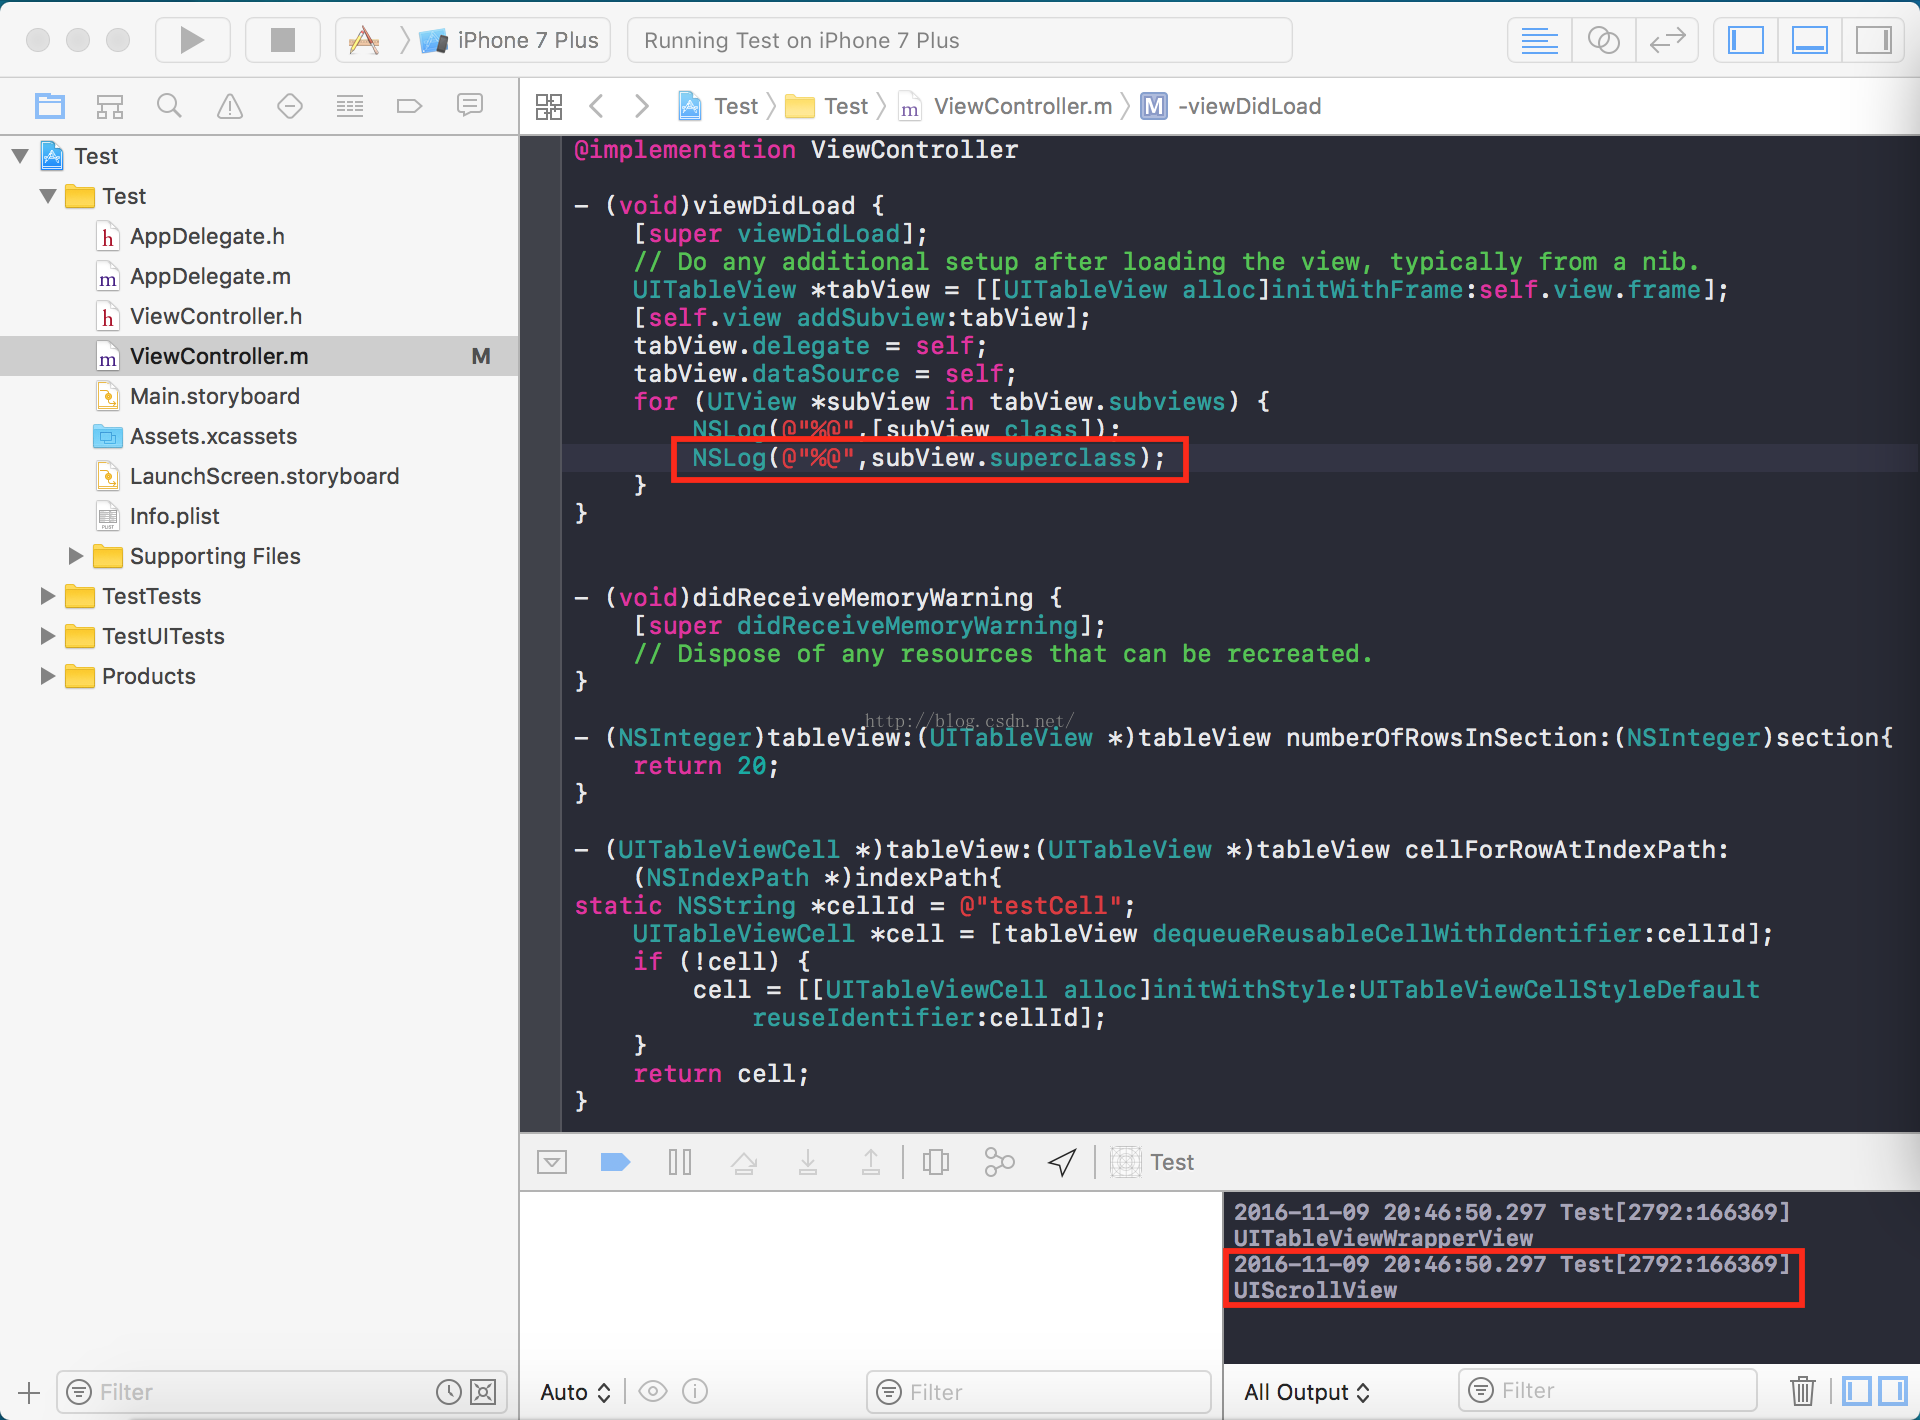This screenshot has width=1920, height=1420.
Task: Step out in debugger
Action: [871, 1161]
